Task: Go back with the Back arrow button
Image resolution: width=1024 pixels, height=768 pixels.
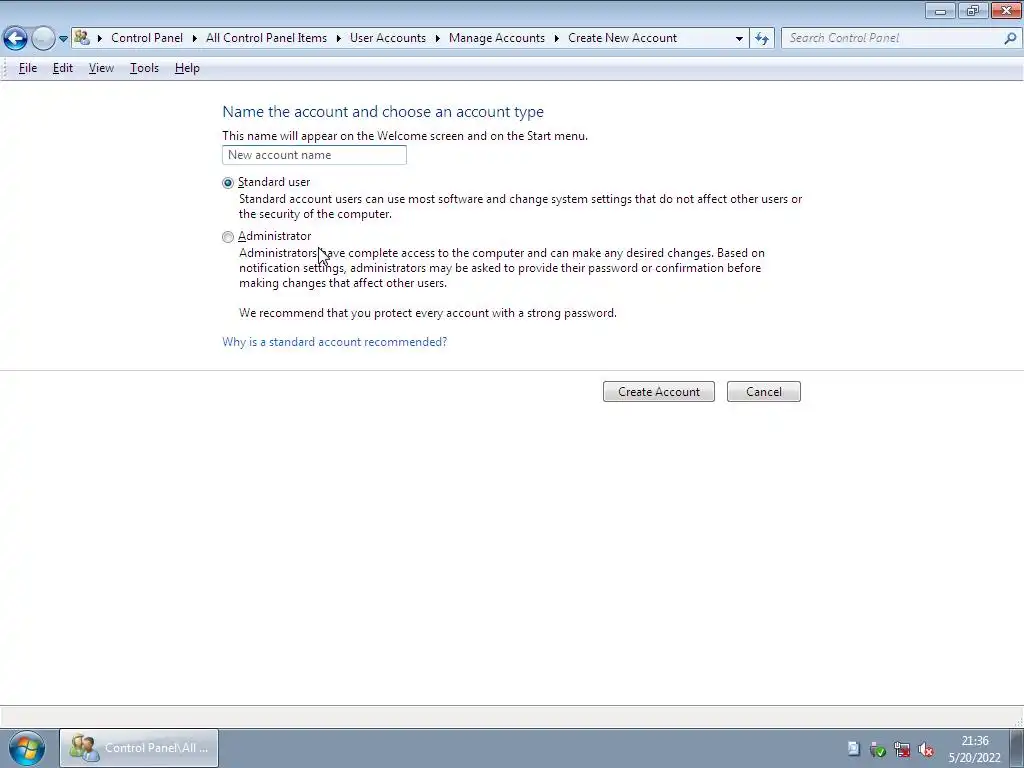Action: click(15, 39)
